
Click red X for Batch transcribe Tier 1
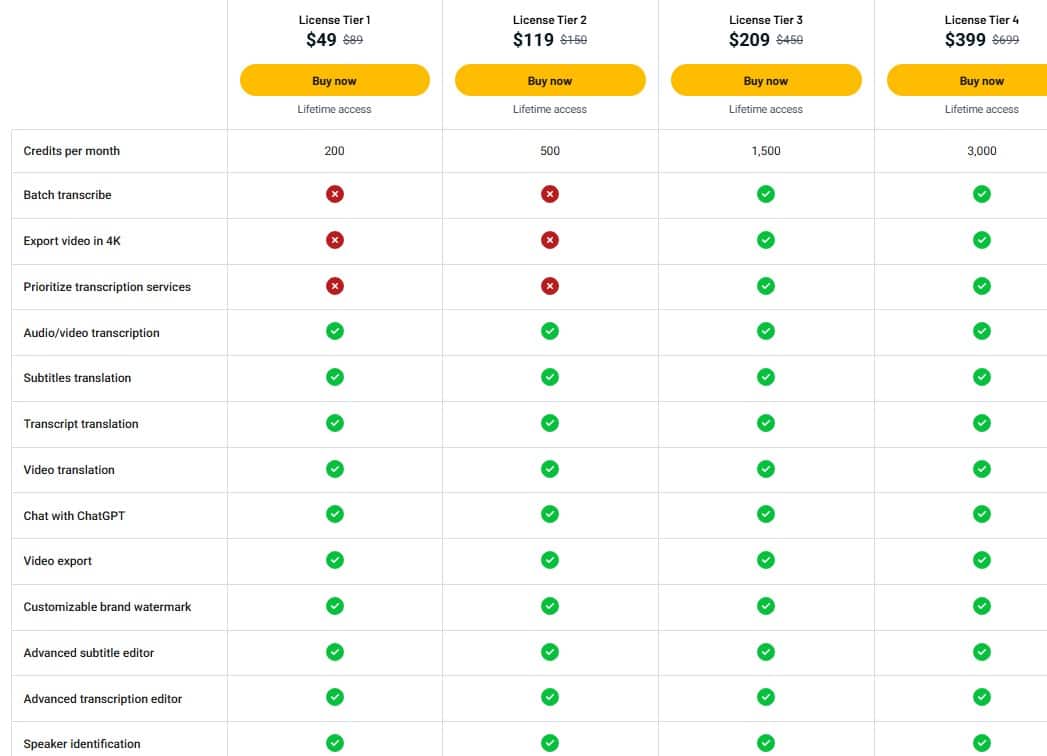(335, 194)
